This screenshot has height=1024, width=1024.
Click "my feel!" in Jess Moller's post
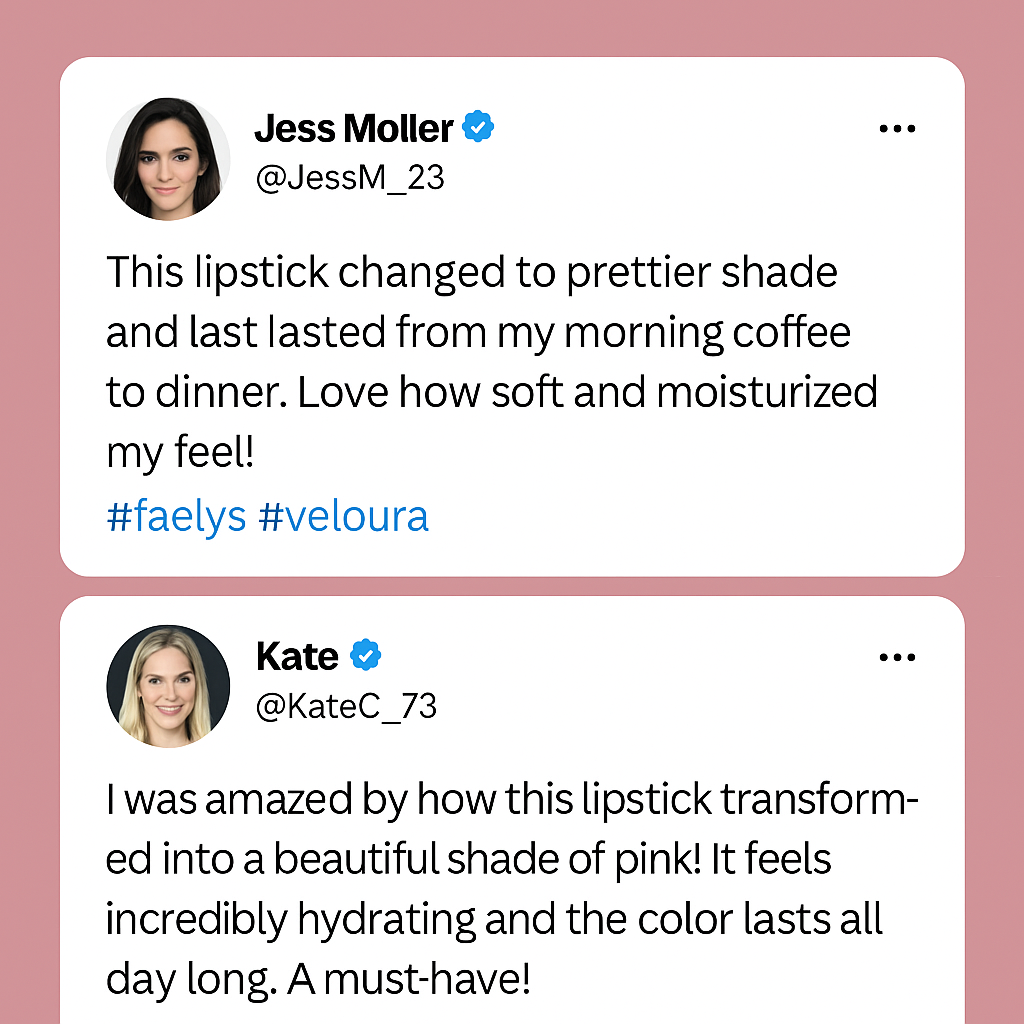(x=181, y=453)
